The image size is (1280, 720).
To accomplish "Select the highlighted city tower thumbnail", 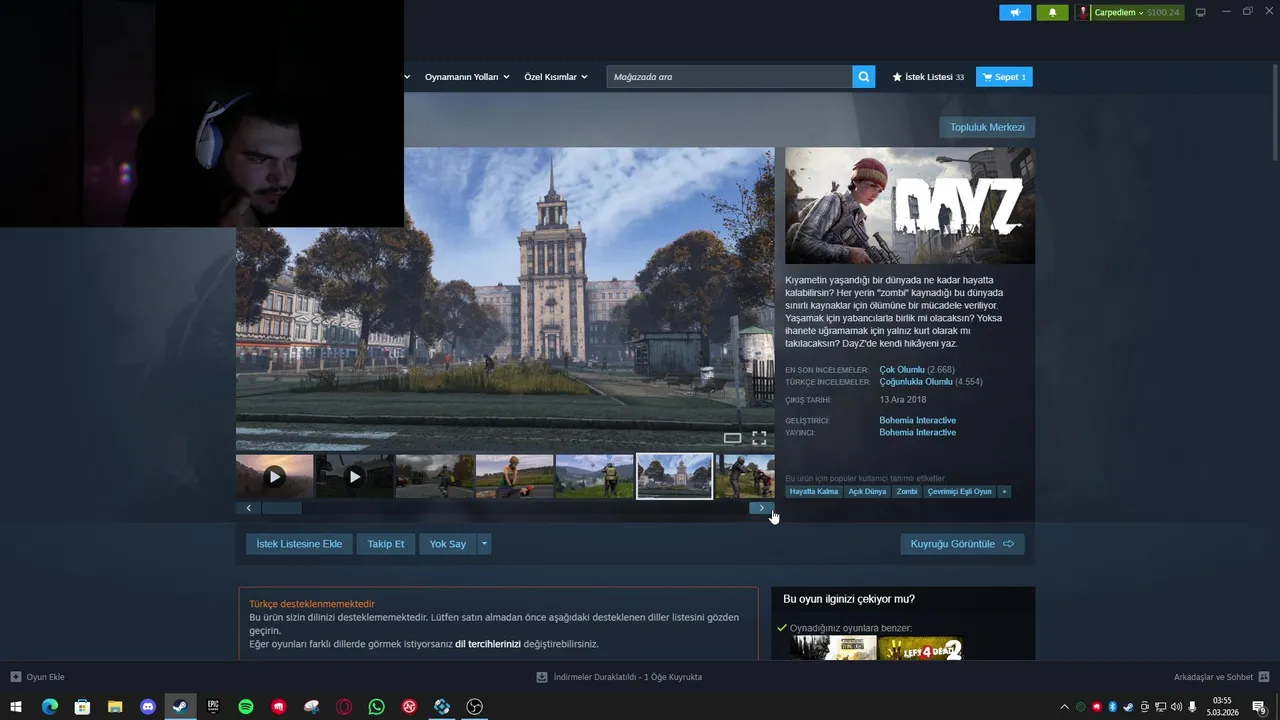I will 675,477.
